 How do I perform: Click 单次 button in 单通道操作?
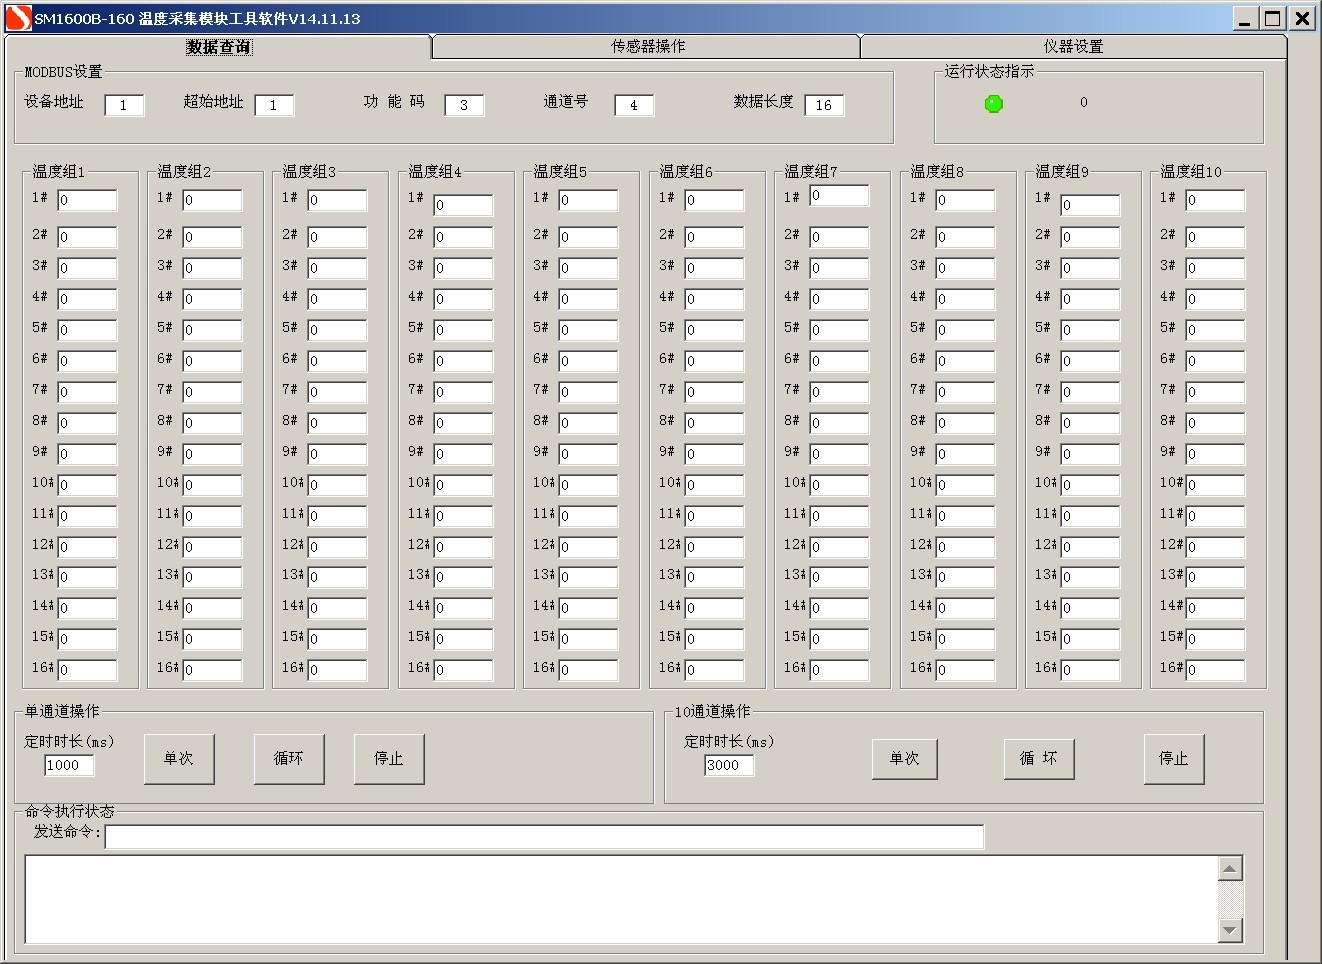(179, 759)
